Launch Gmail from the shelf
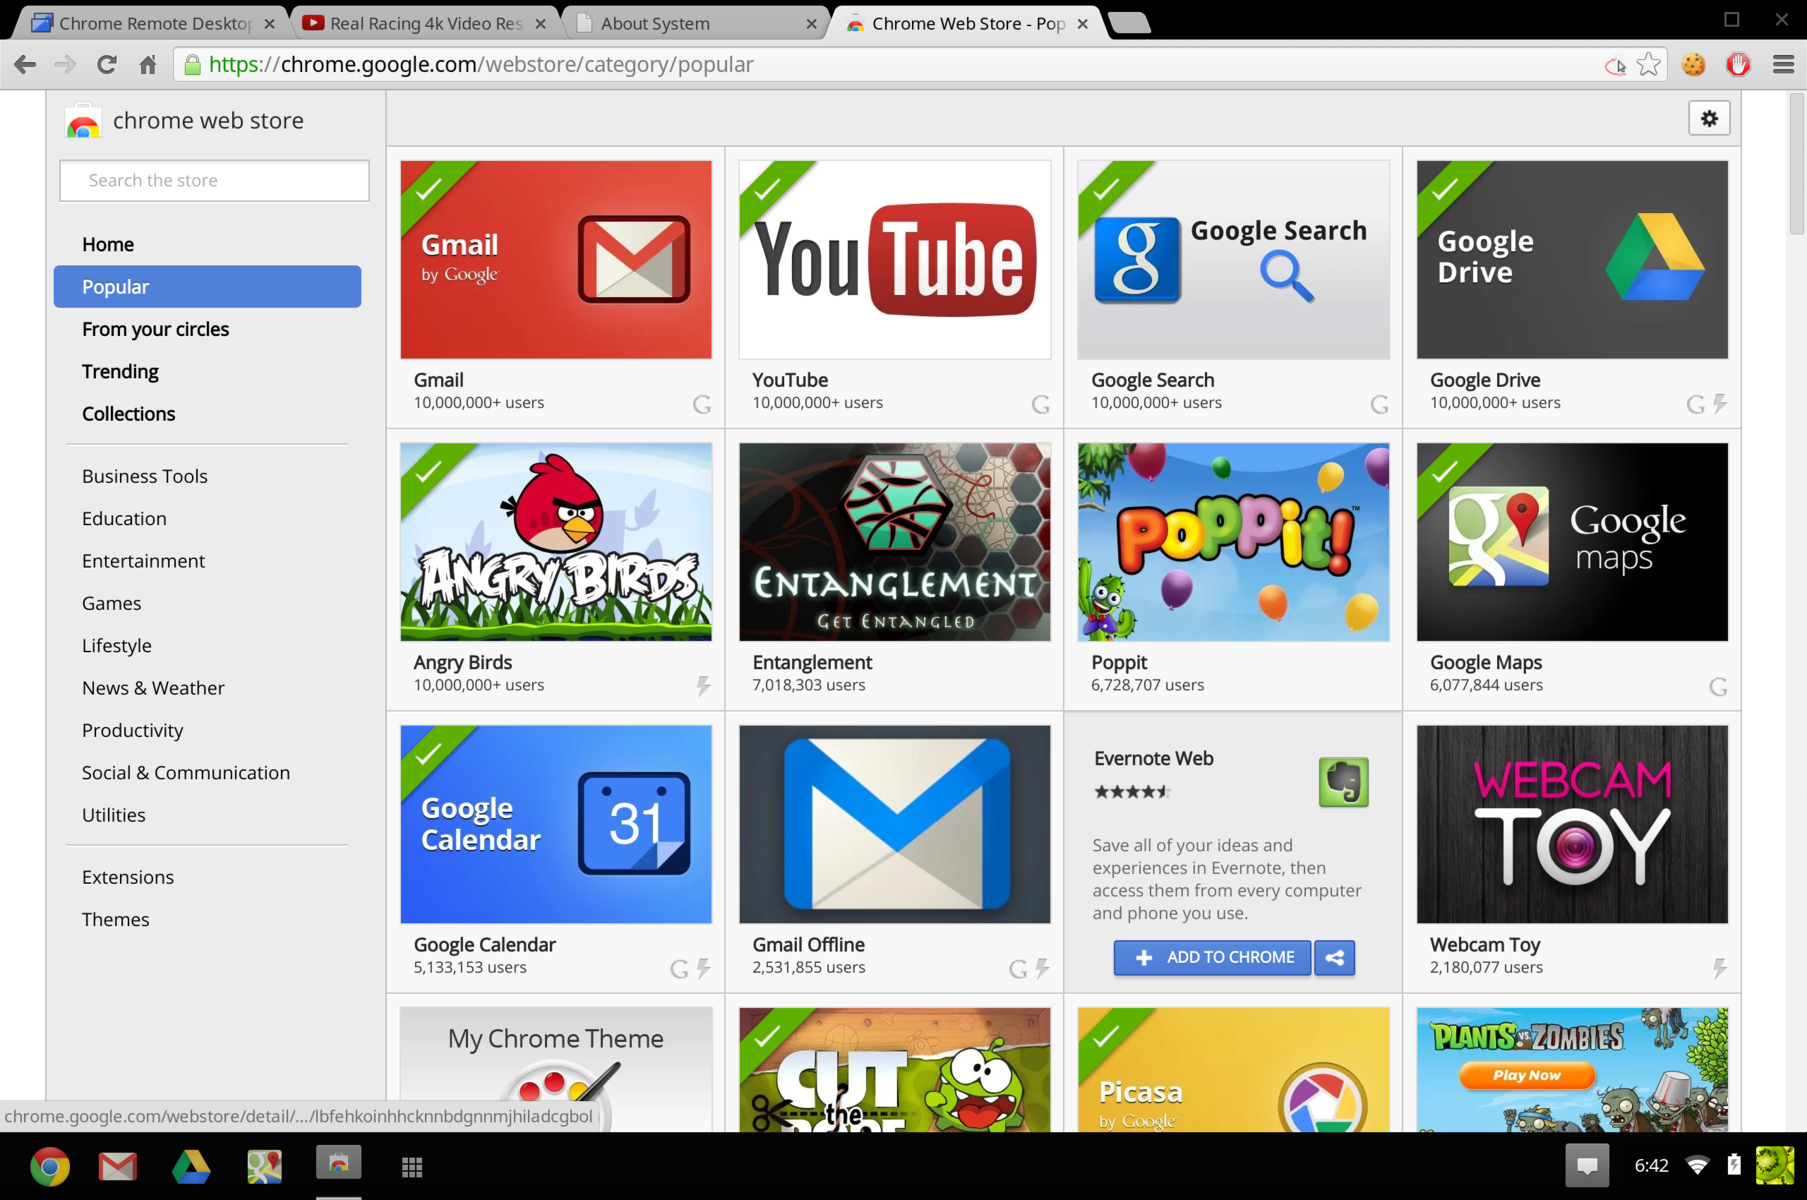 118,1166
